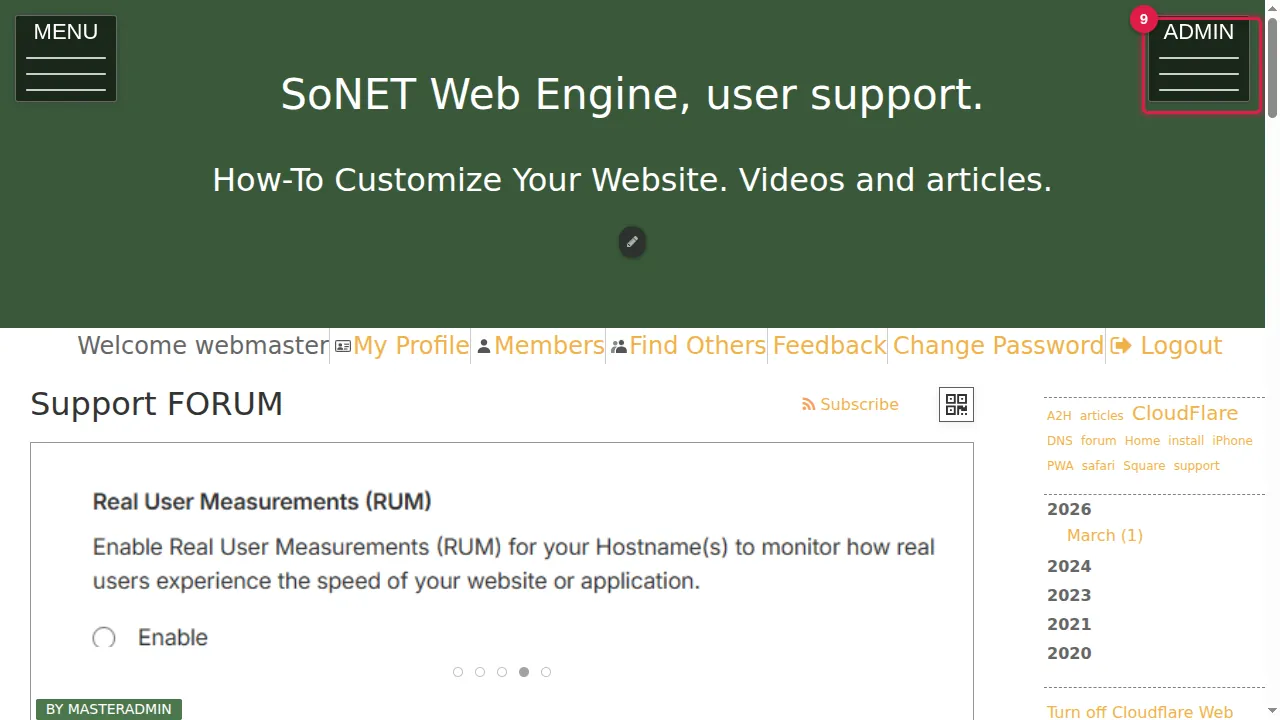This screenshot has width=1280, height=720.
Task: Open the QR code icon
Action: pos(956,404)
